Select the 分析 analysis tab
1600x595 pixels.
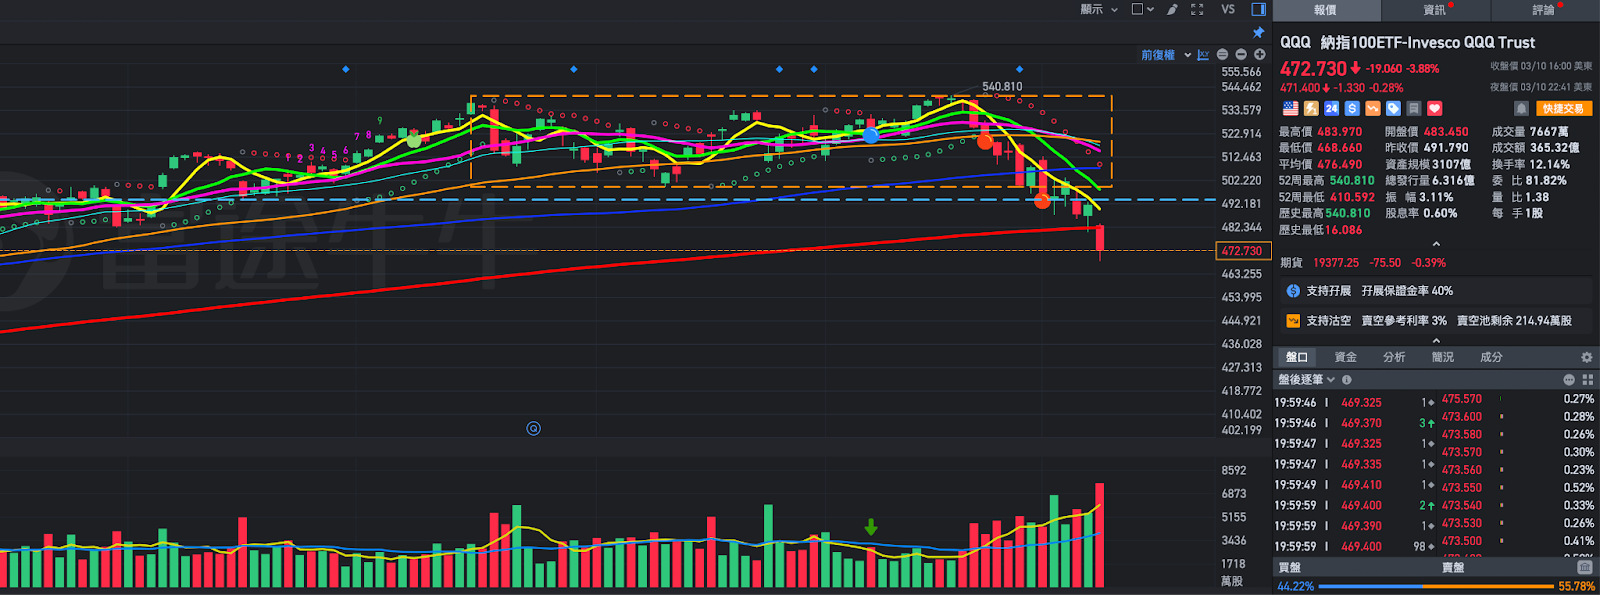pyautogui.click(x=1394, y=357)
